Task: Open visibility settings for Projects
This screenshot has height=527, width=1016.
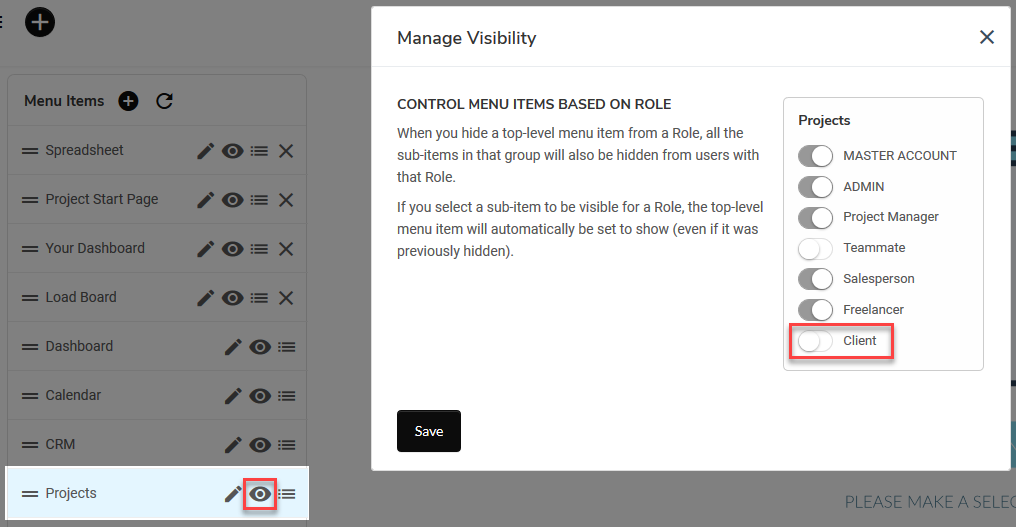Action: 260,494
